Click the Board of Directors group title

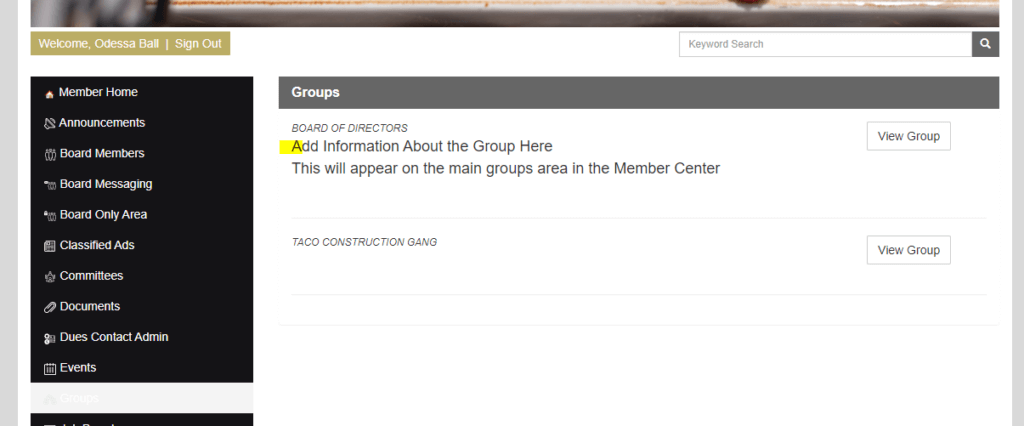tap(349, 128)
